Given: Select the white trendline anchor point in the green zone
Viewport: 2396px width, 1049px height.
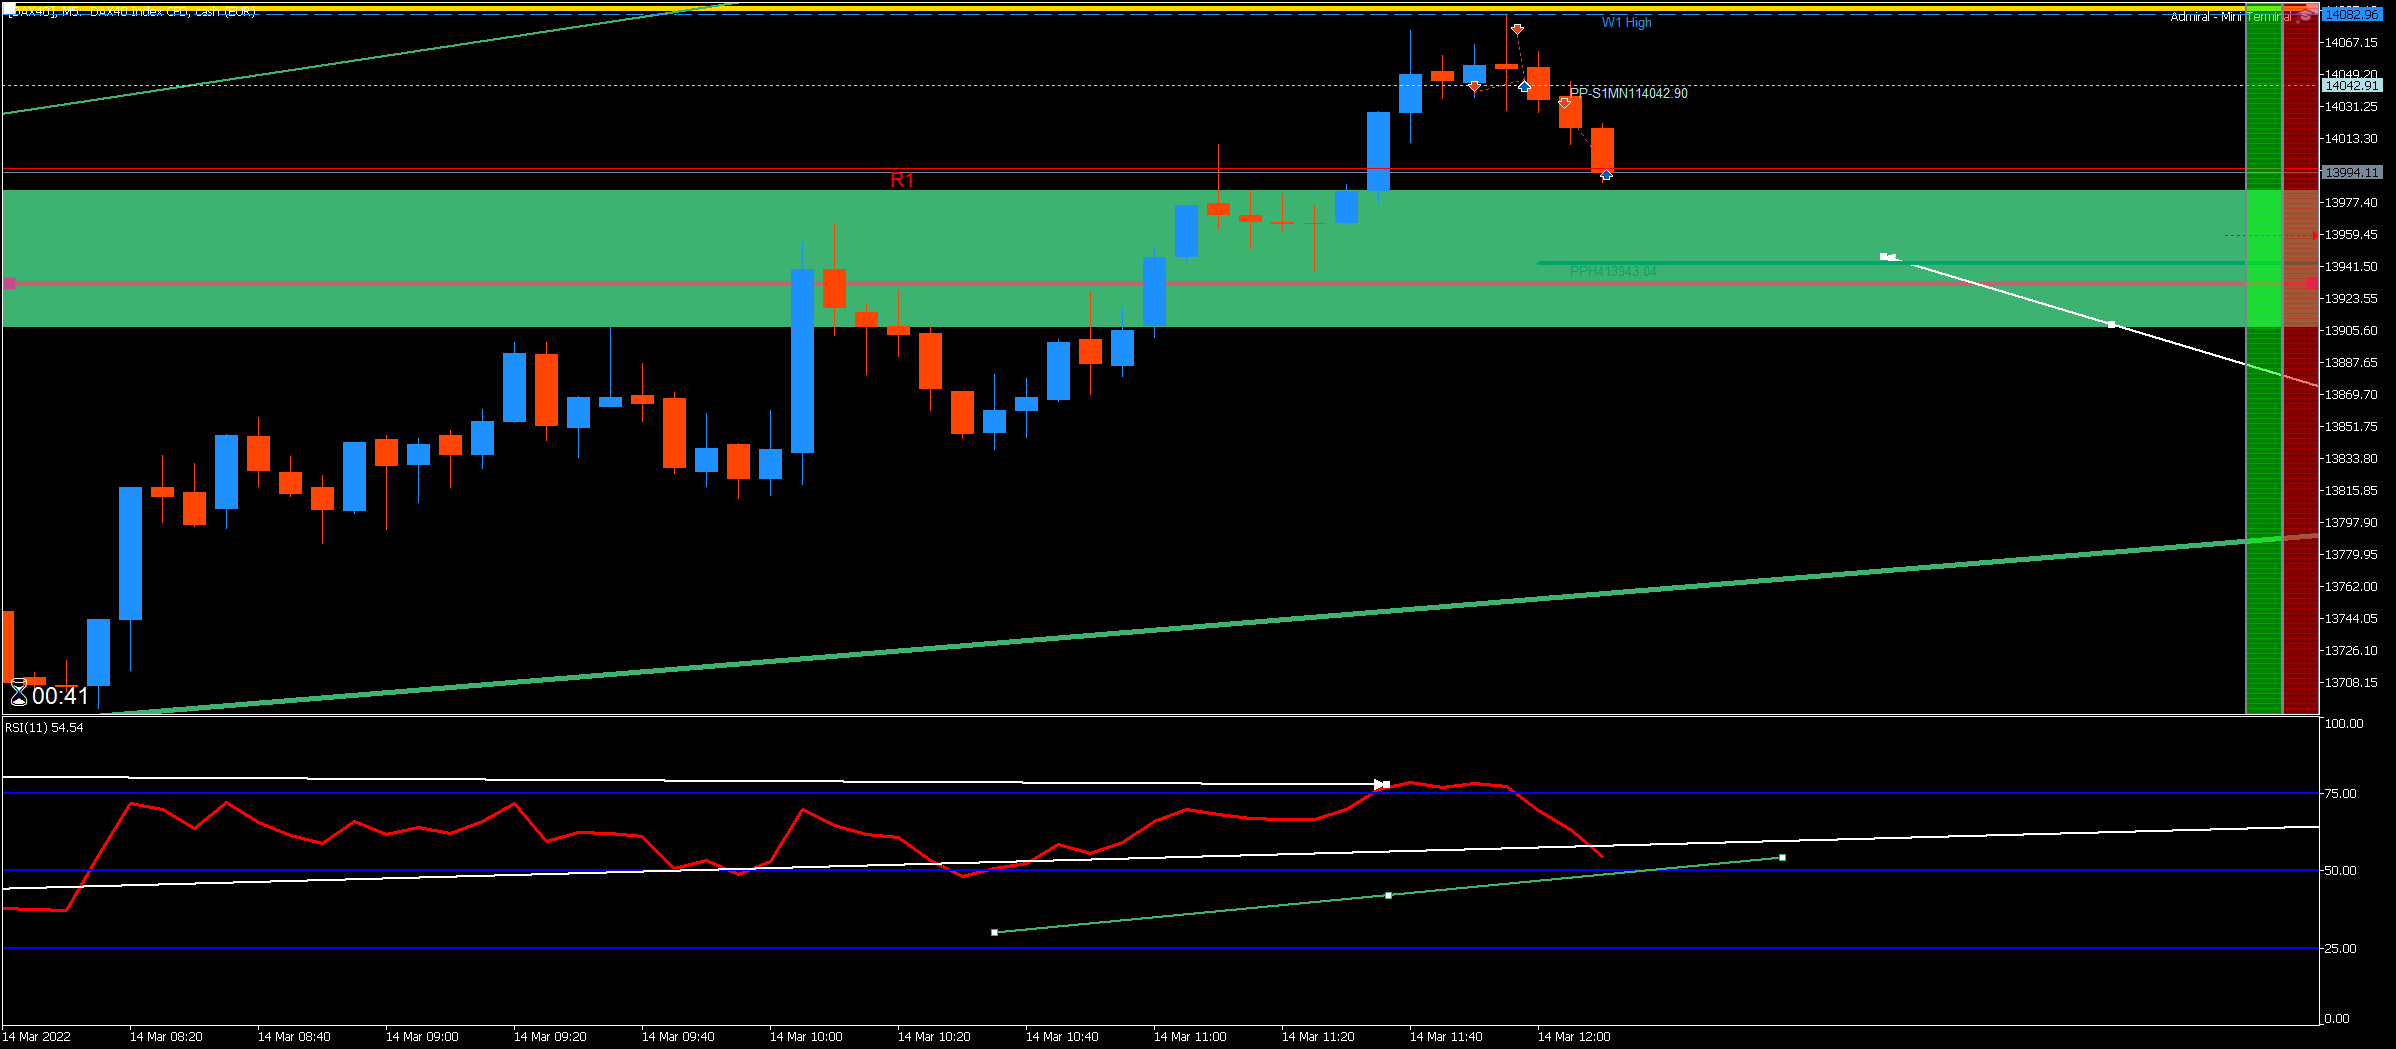Looking at the screenshot, I should (x=2111, y=324).
